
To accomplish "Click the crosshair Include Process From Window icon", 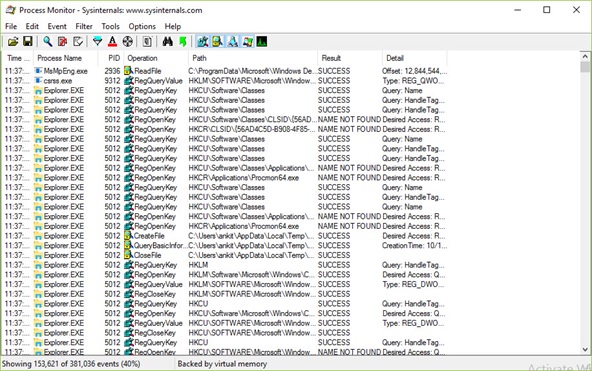I will pos(128,42).
